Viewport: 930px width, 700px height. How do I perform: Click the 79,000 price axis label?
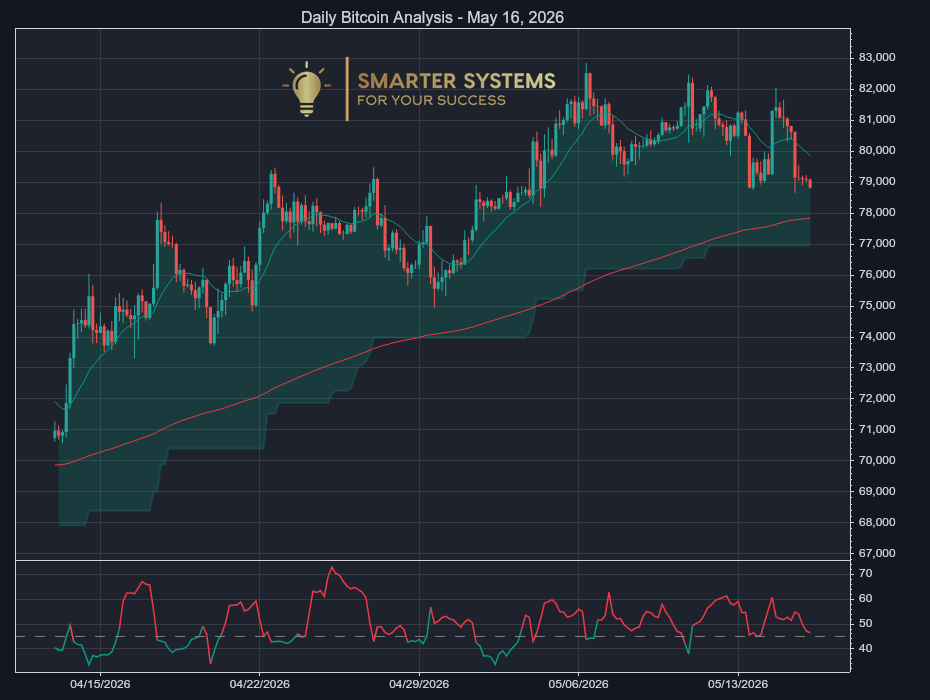(x=877, y=182)
